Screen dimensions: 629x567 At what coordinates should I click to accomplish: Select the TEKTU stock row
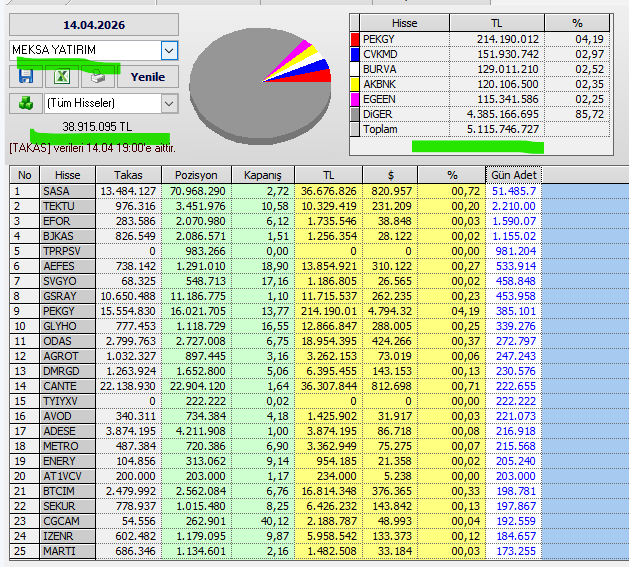click(275, 206)
